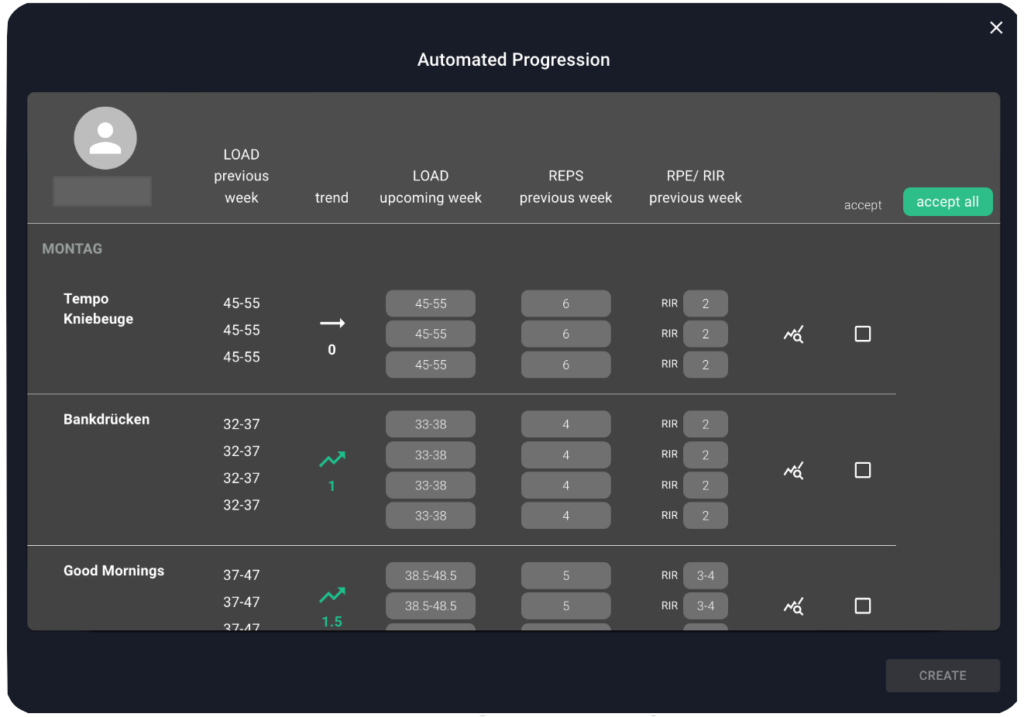1024x717 pixels.
Task: Edit last reps field for Bankdrücken
Action: (x=565, y=516)
